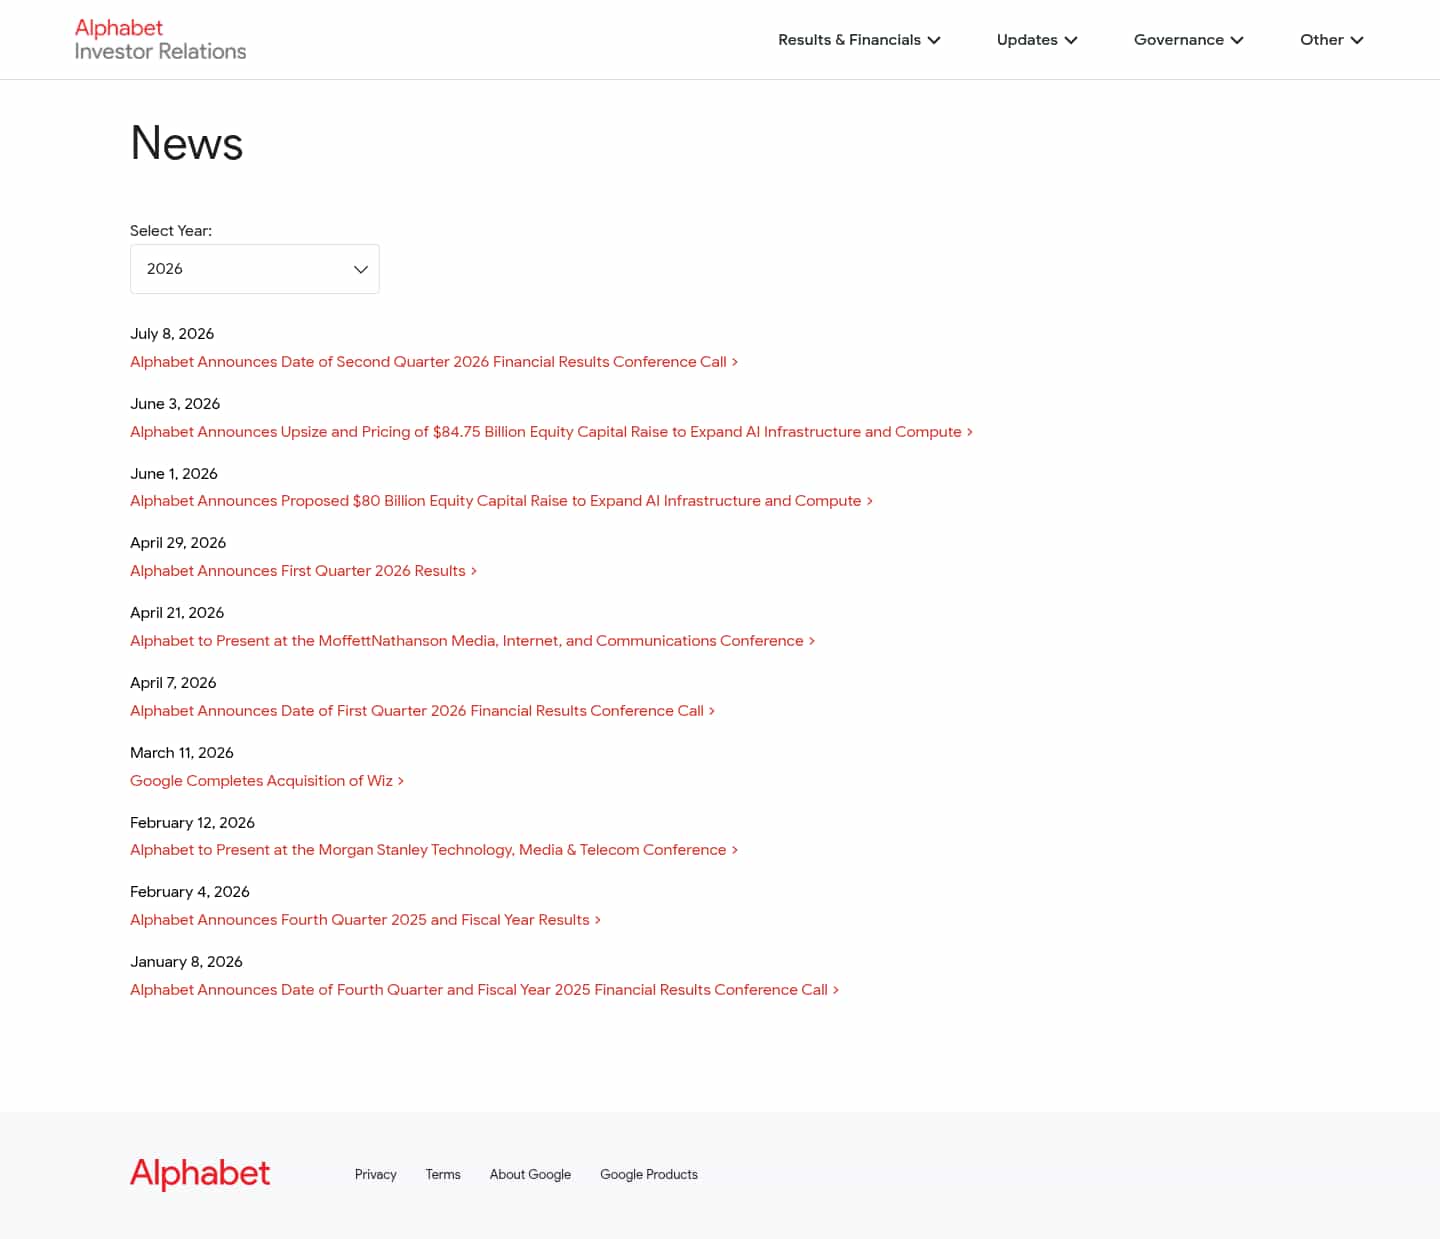This screenshot has height=1239, width=1440.
Task: Open Morgan Stanley Technology conference presentation news
Action: tap(434, 850)
